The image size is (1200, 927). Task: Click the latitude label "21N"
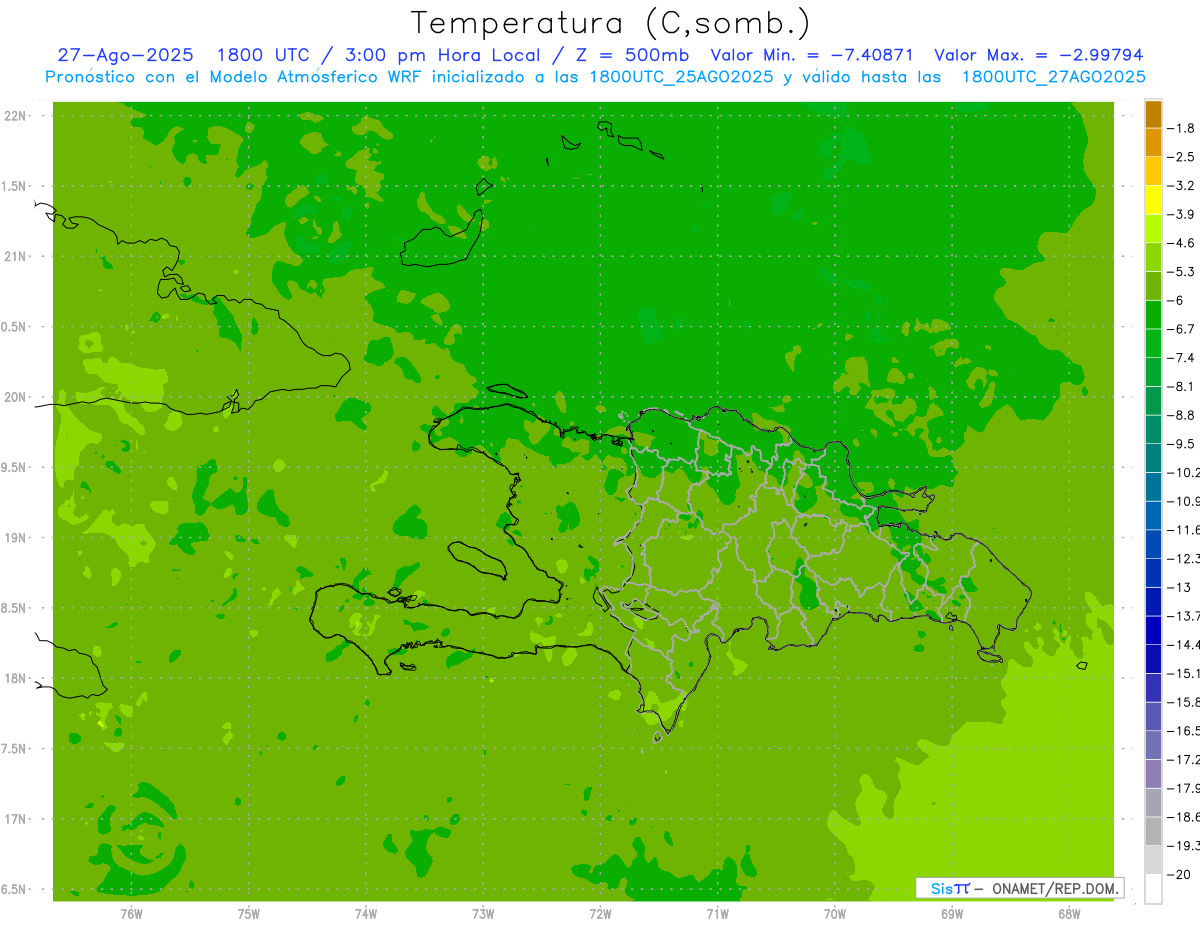point(17,257)
